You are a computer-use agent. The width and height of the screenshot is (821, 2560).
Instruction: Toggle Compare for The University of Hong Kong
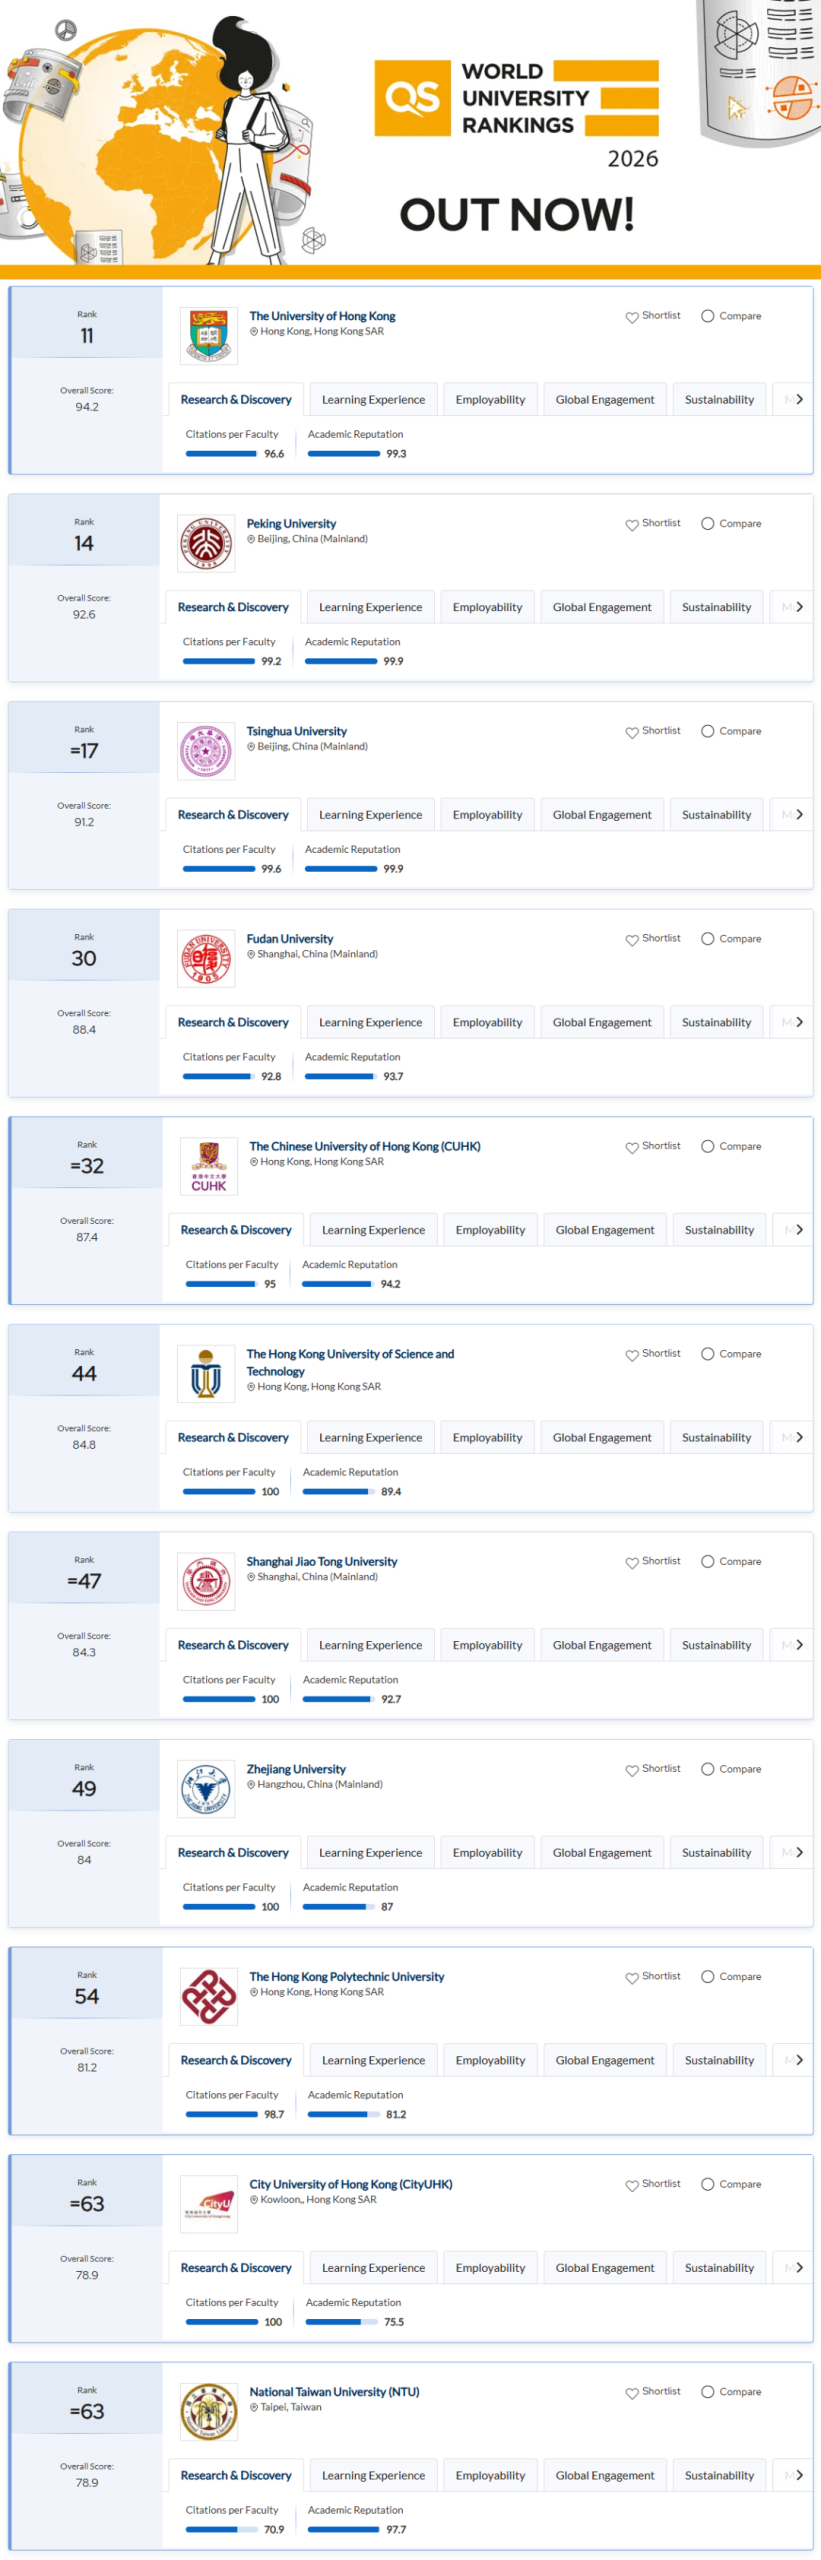point(731,316)
